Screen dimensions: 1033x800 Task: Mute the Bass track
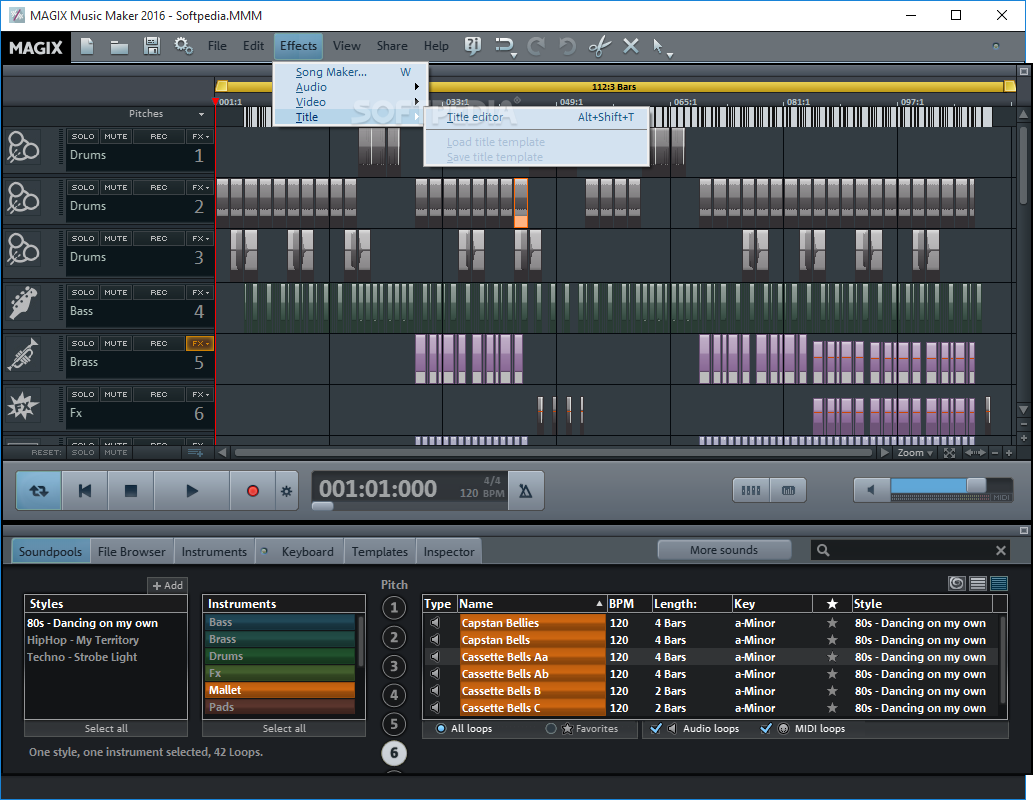point(116,292)
